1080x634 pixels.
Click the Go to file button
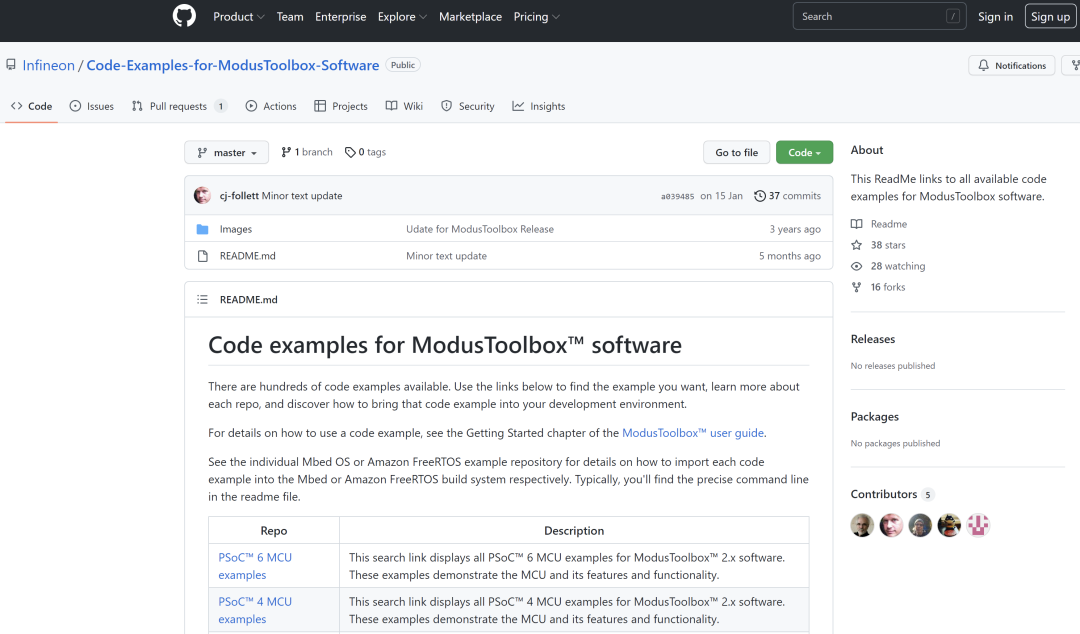[x=736, y=151]
